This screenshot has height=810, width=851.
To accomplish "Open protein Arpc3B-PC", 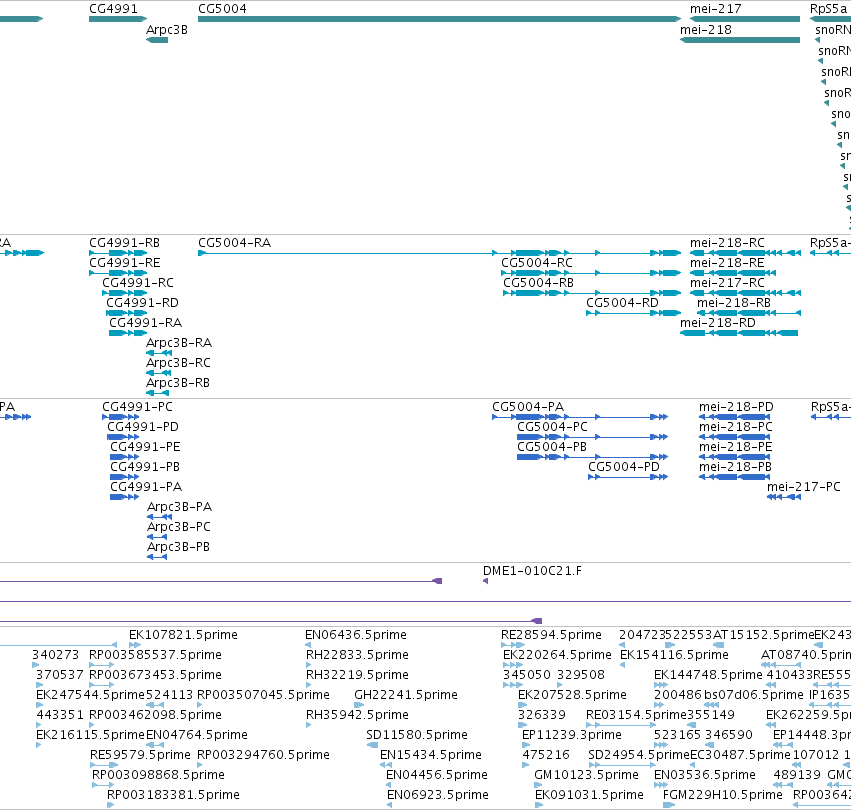I will [179, 527].
